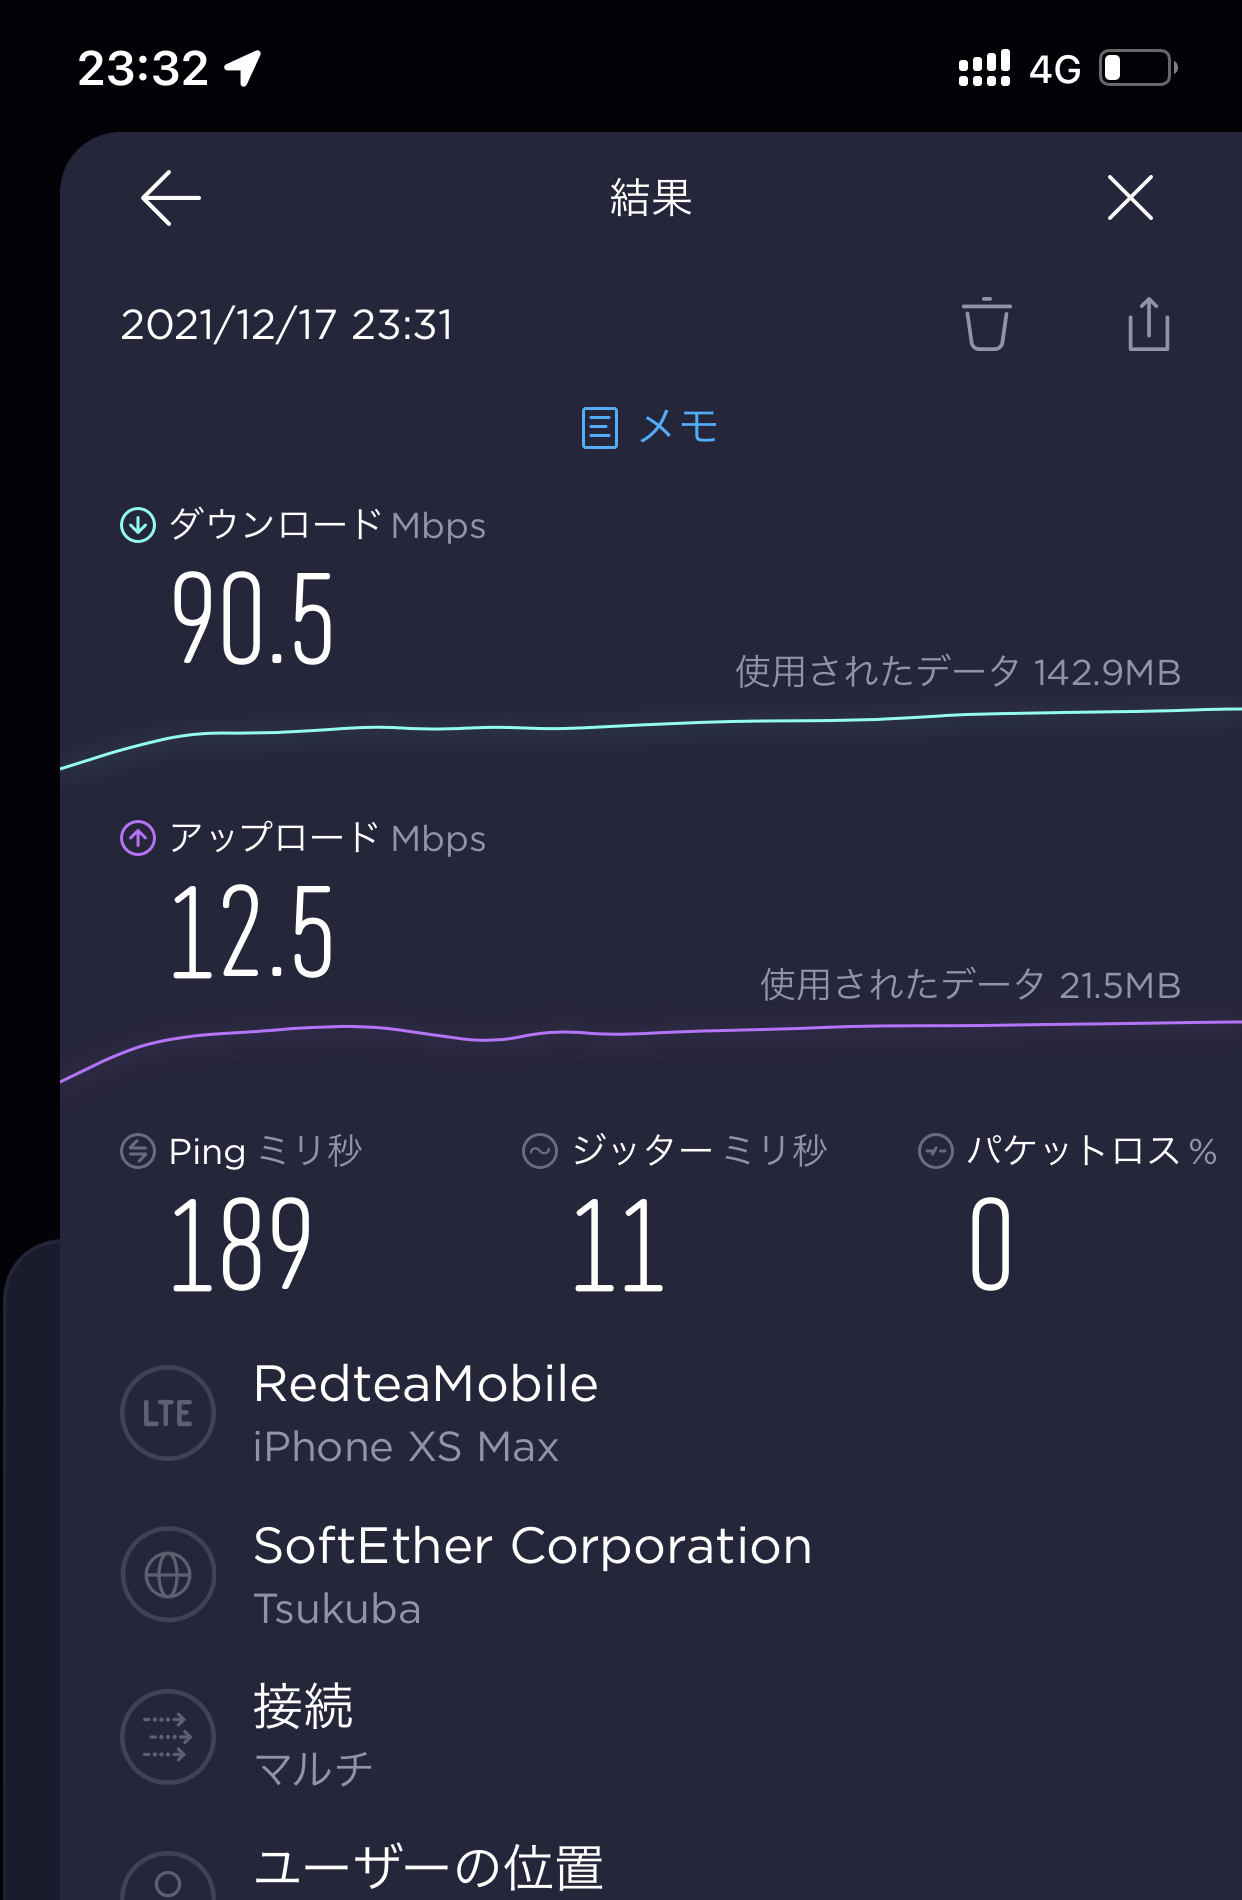
Task: Tap the back arrow icon
Action: click(x=171, y=197)
